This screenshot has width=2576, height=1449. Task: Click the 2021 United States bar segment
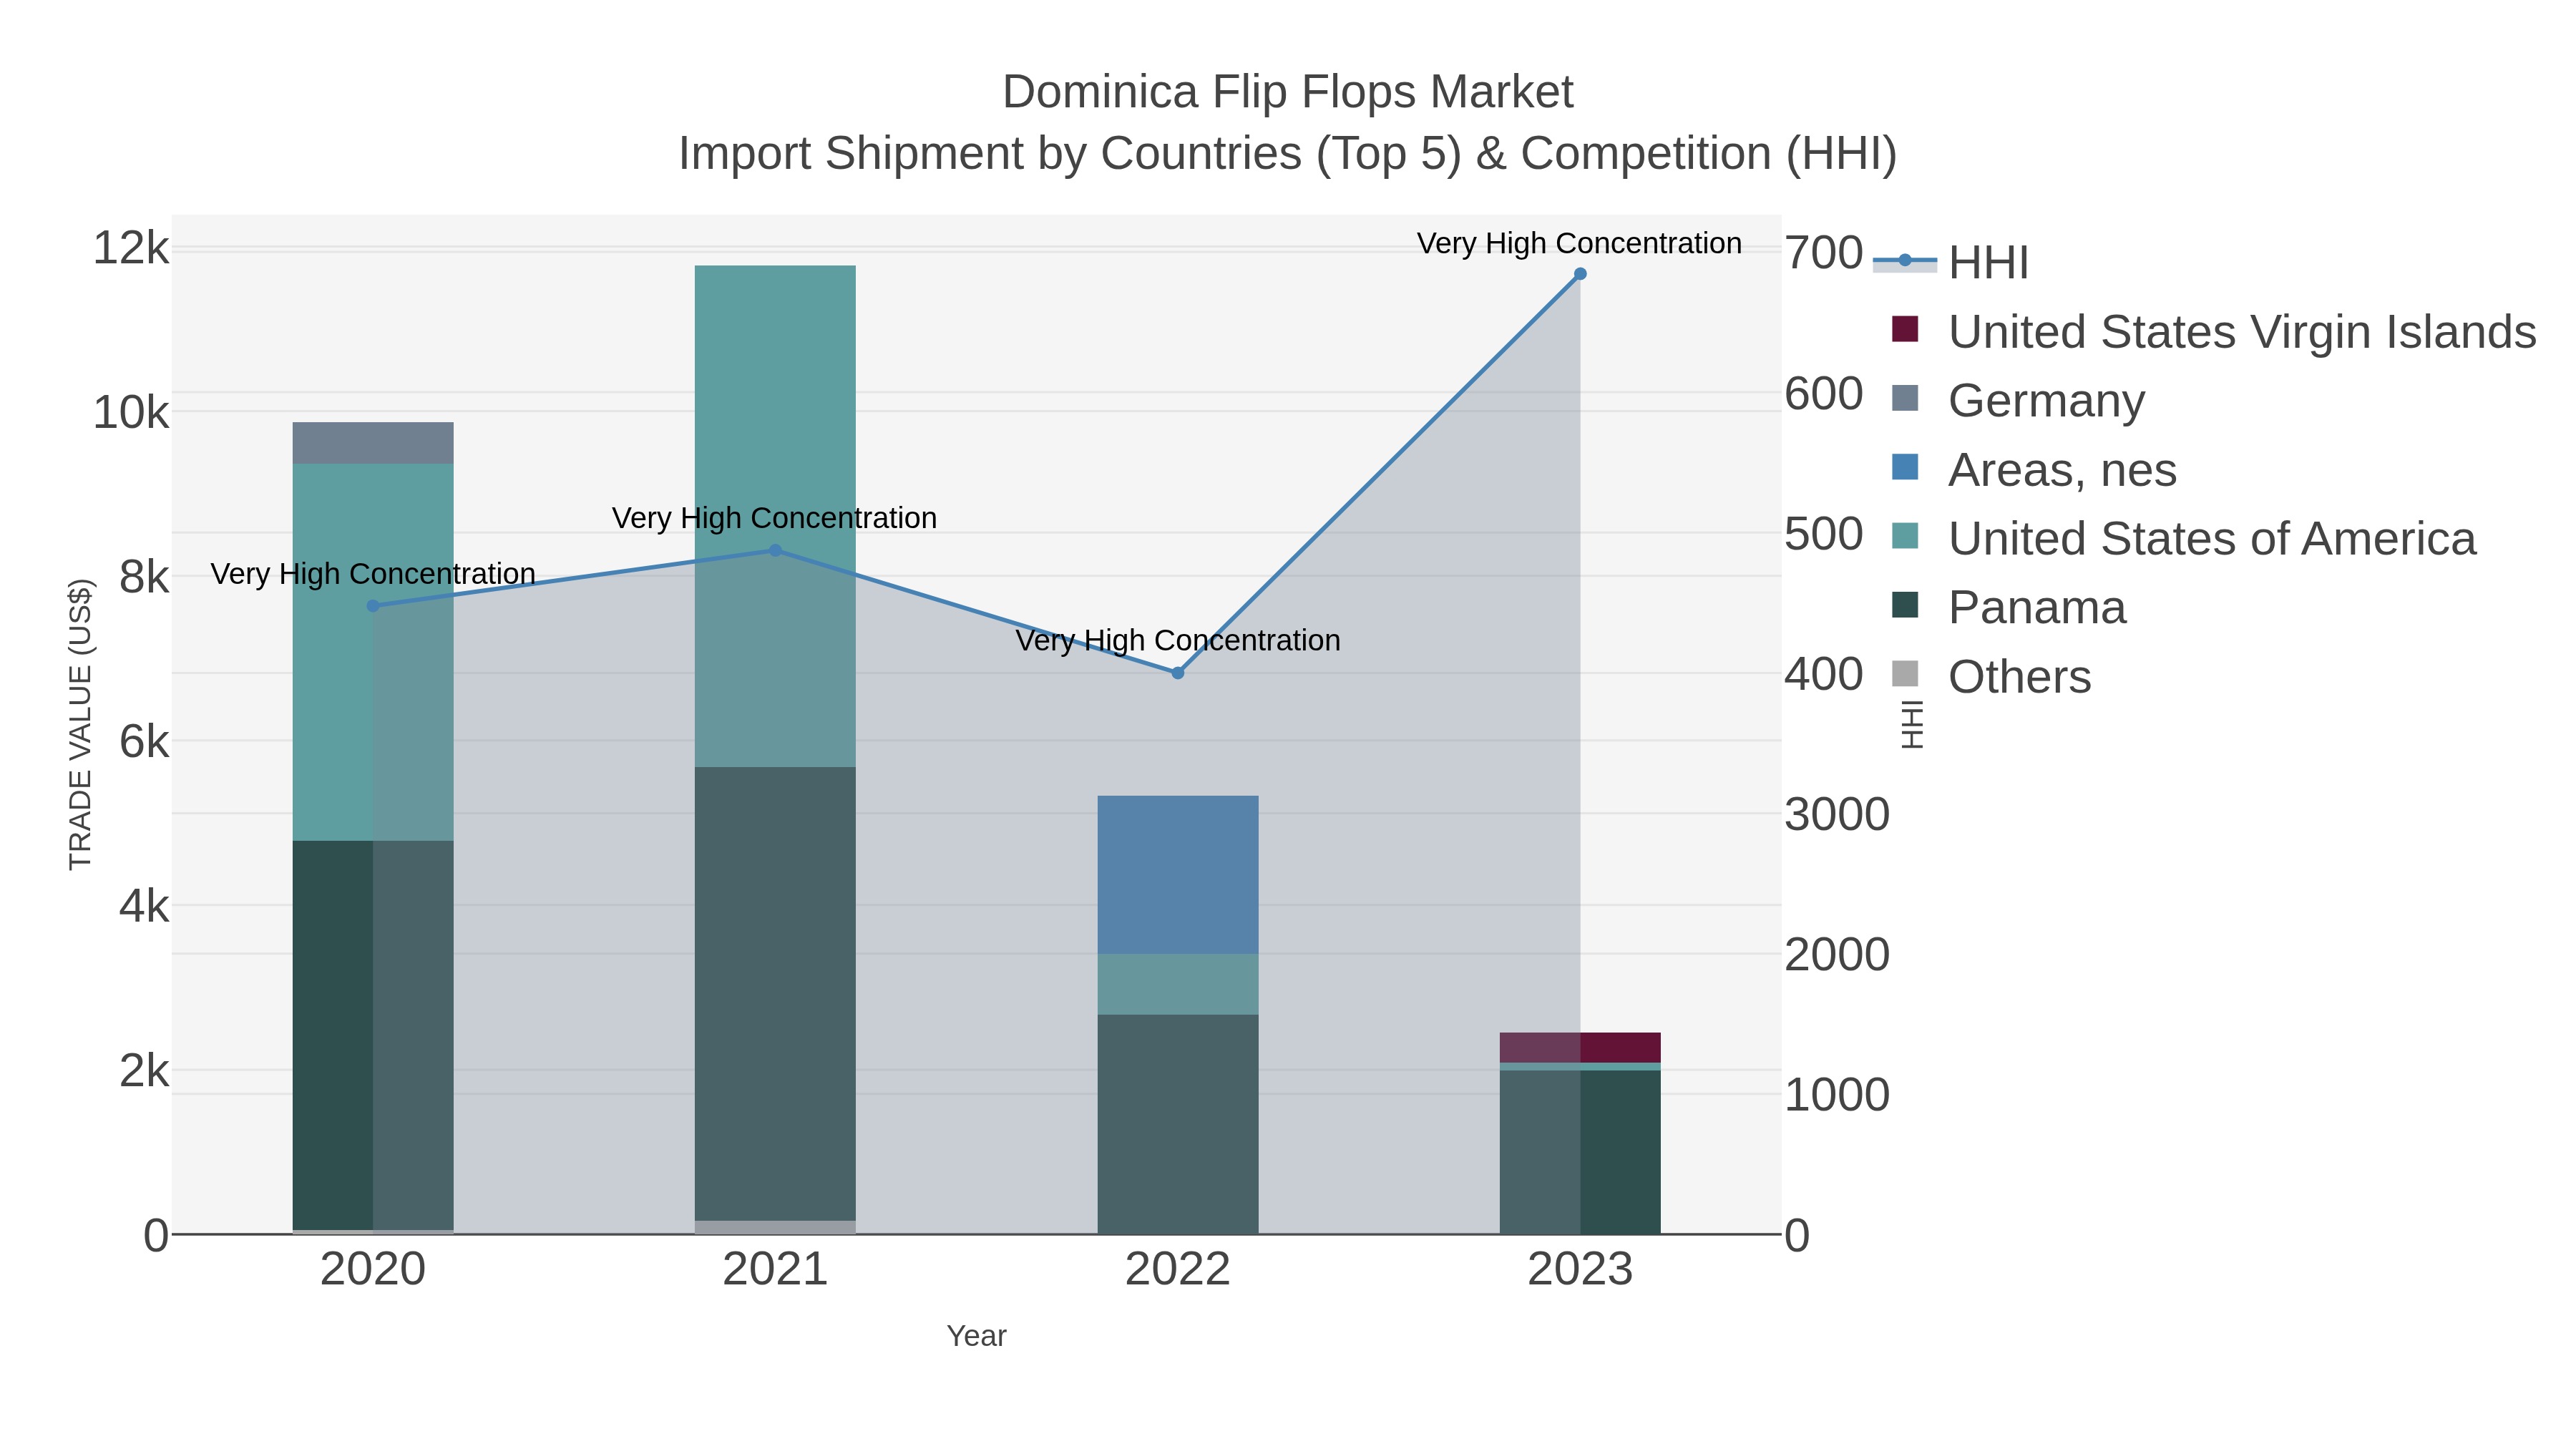(775, 517)
